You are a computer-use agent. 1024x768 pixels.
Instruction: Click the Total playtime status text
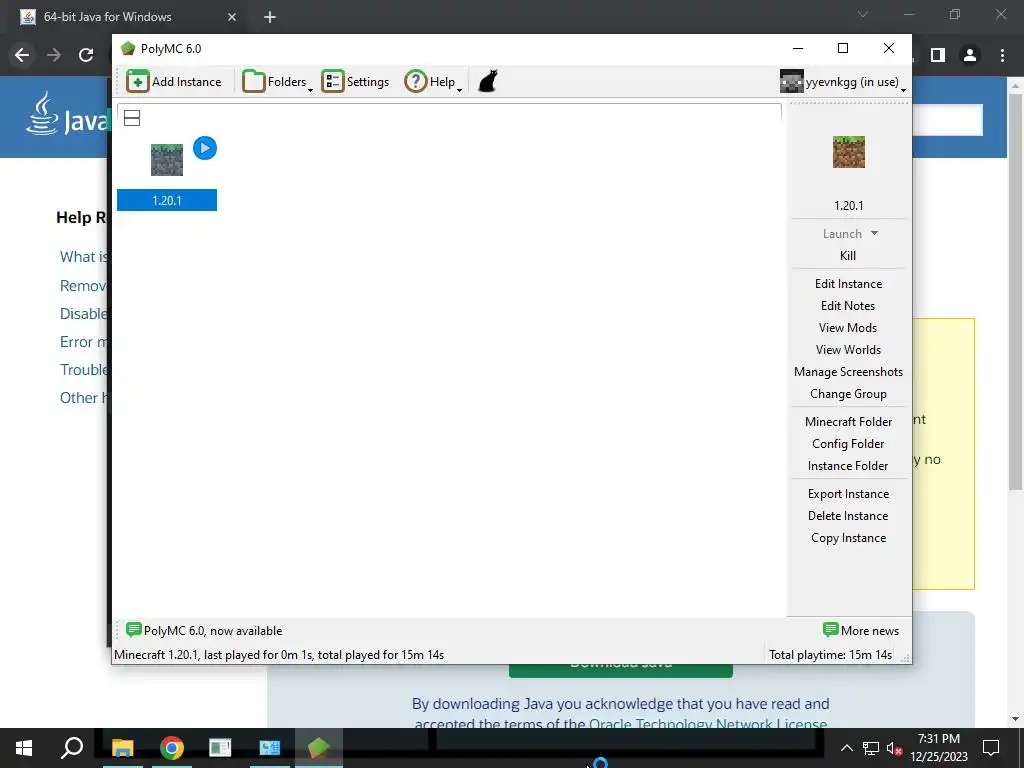click(x=830, y=655)
